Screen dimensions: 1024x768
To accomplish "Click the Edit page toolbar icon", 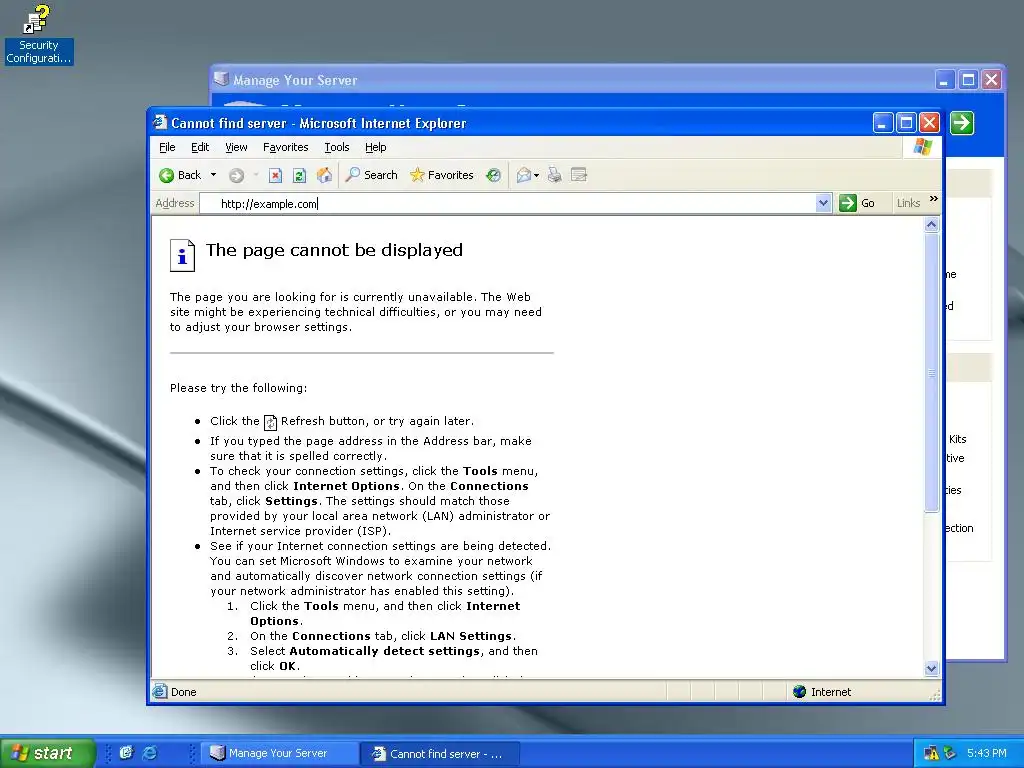I will click(579, 175).
